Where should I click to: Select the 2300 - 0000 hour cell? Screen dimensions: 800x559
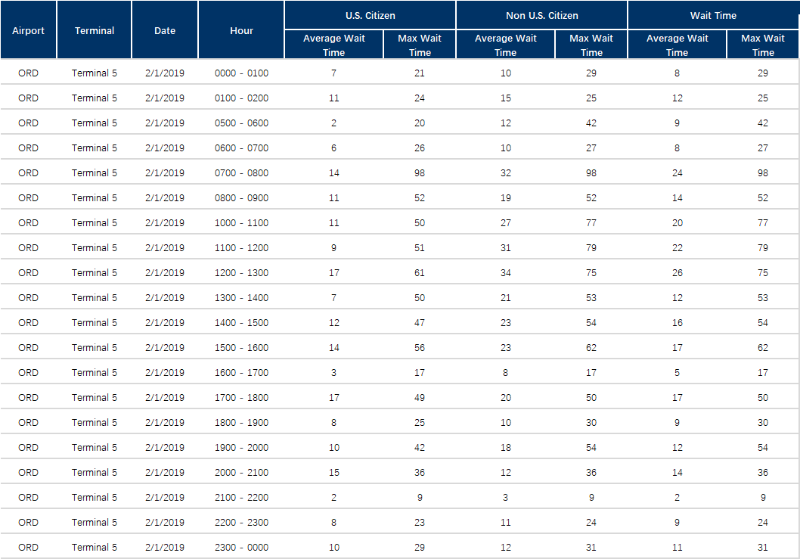[x=241, y=548]
